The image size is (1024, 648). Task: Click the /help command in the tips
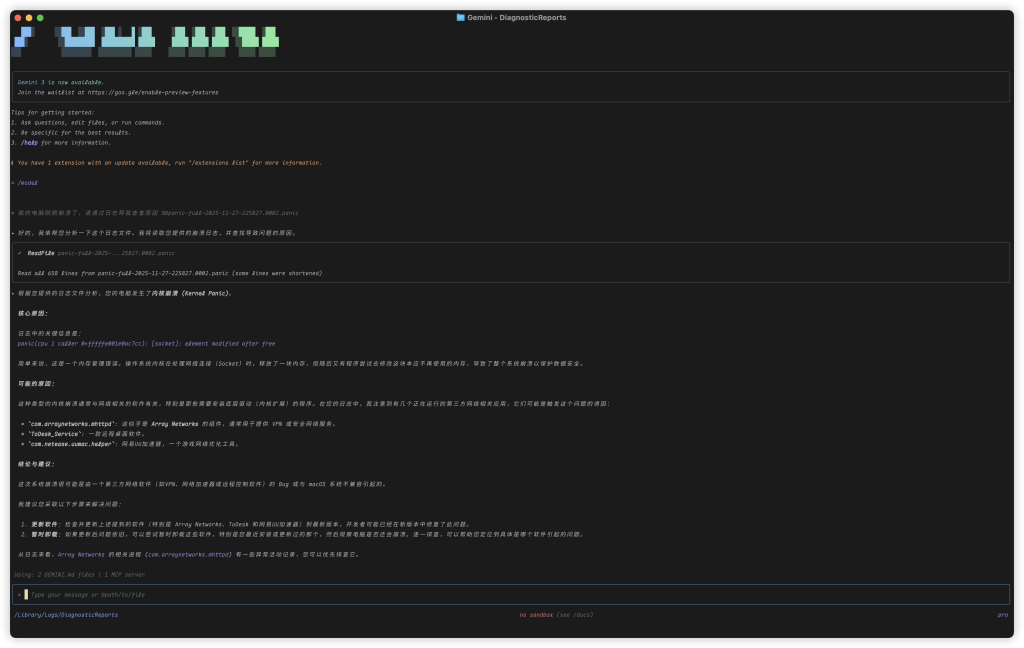30,142
